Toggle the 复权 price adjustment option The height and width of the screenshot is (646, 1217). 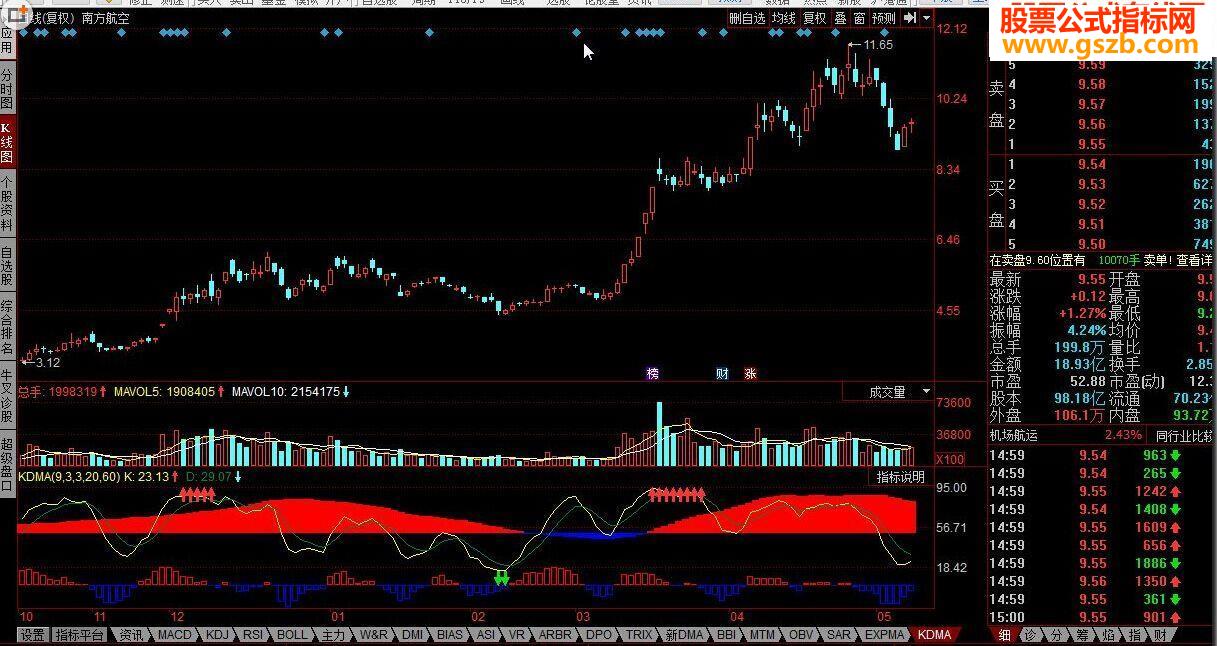815,18
